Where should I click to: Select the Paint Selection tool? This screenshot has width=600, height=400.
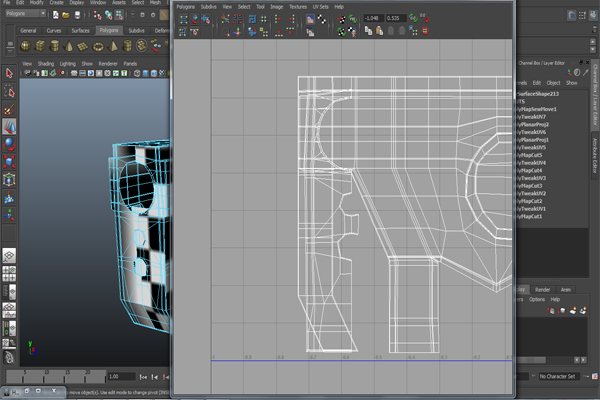(x=9, y=109)
